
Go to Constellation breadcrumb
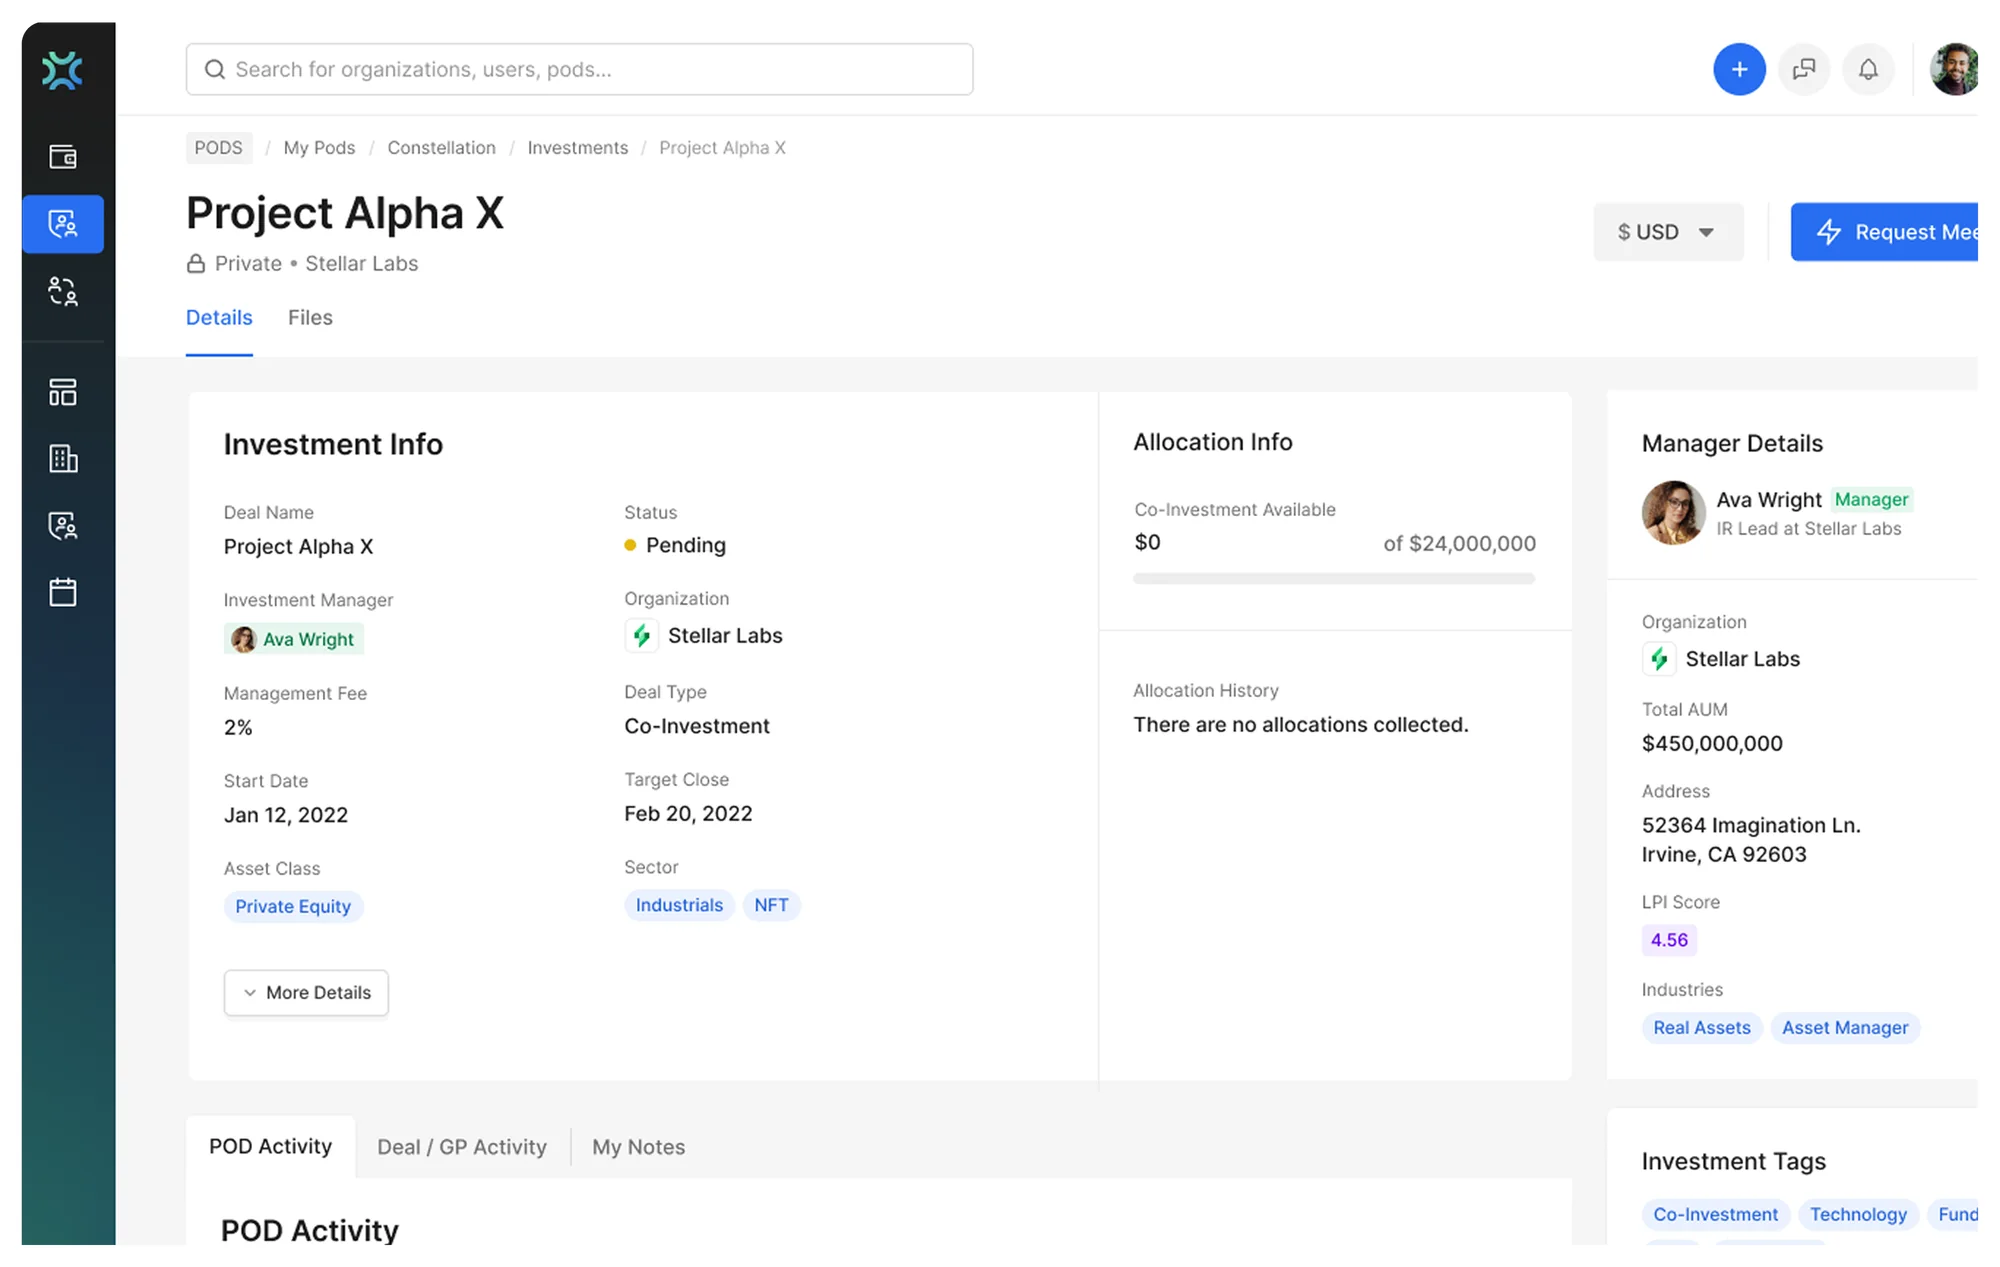tap(441, 148)
